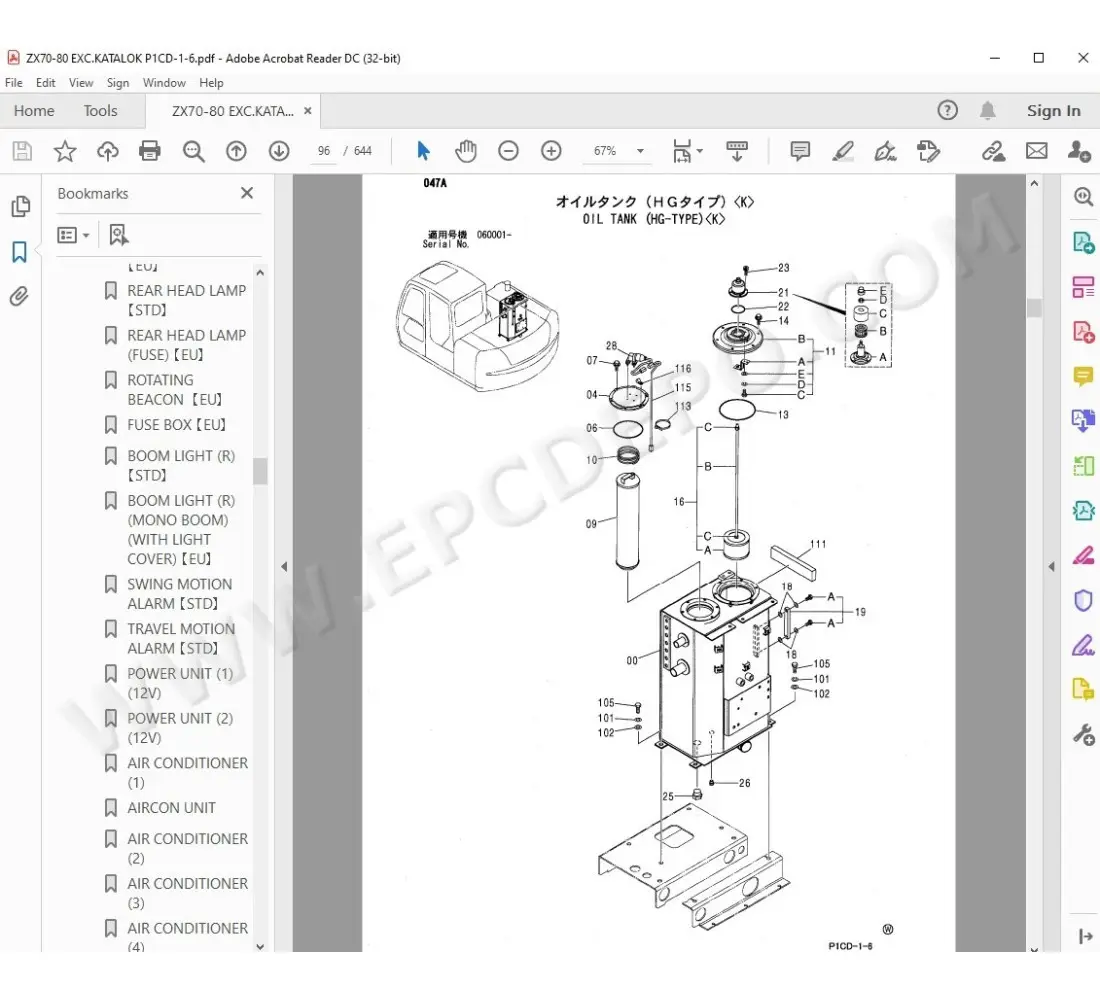Open the FUSE BOX【EU】bookmark

tap(176, 425)
